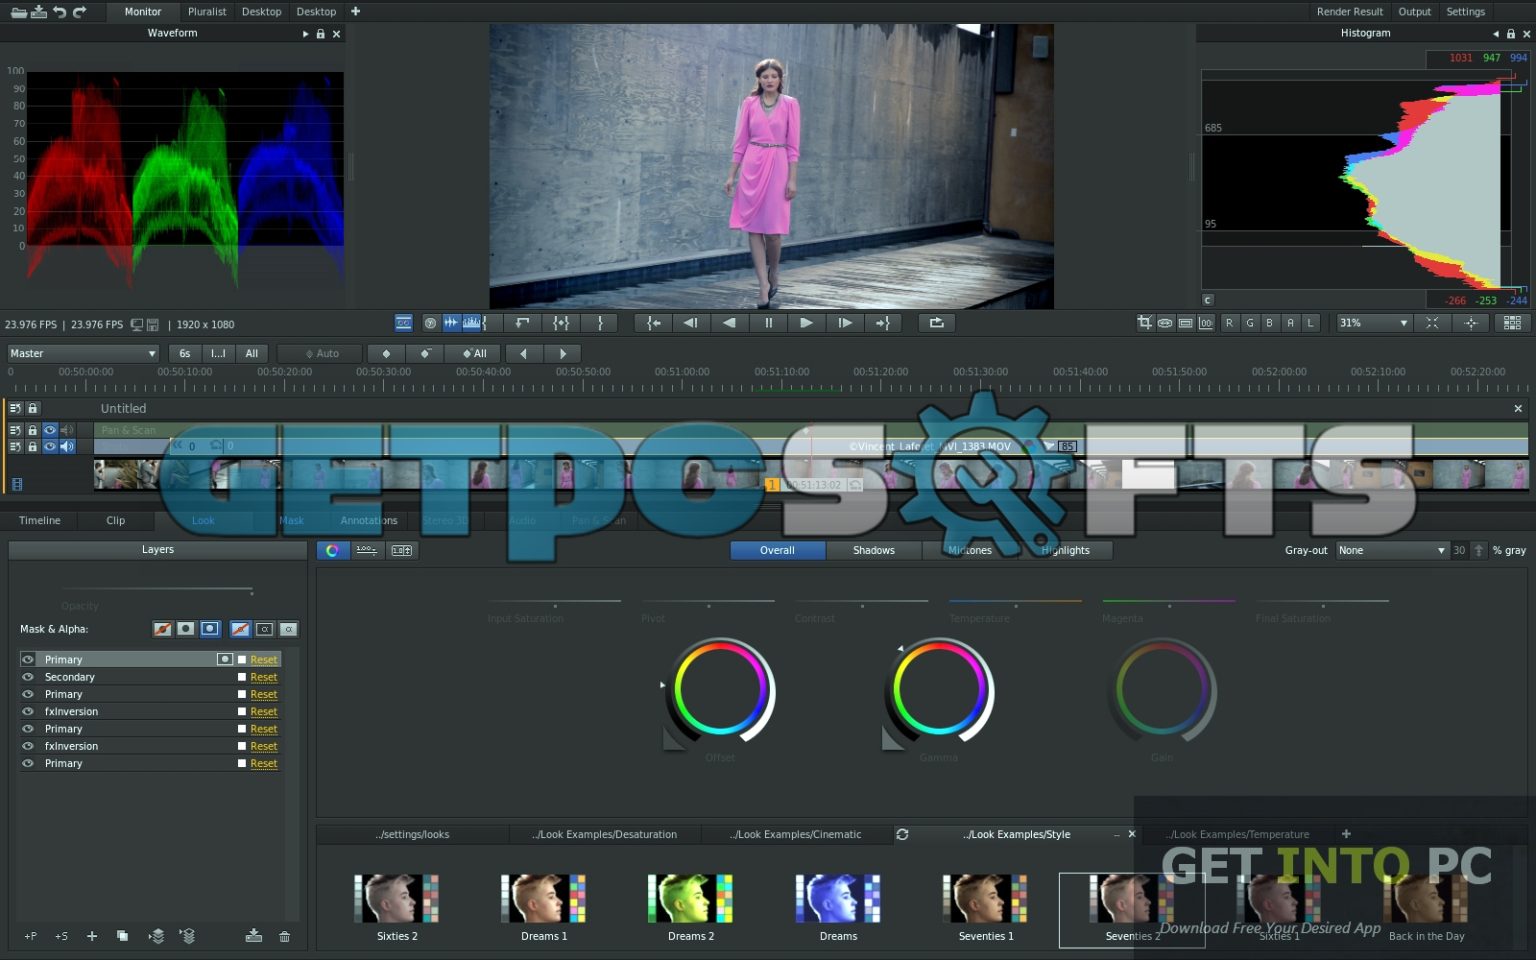
Task: Toggle the B channel view
Action: (x=1269, y=323)
